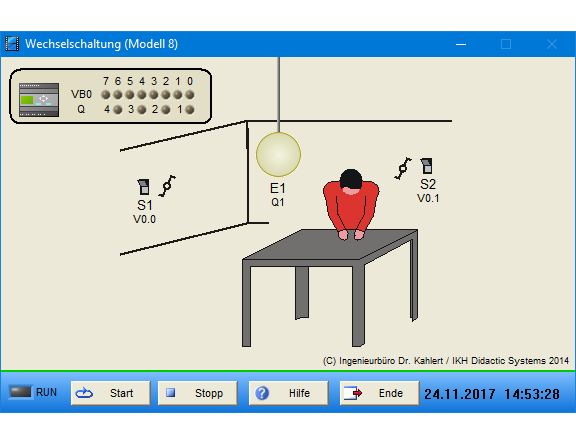Click the changeover contact symbol beside S1
This screenshot has width=576, height=443.
[168, 186]
